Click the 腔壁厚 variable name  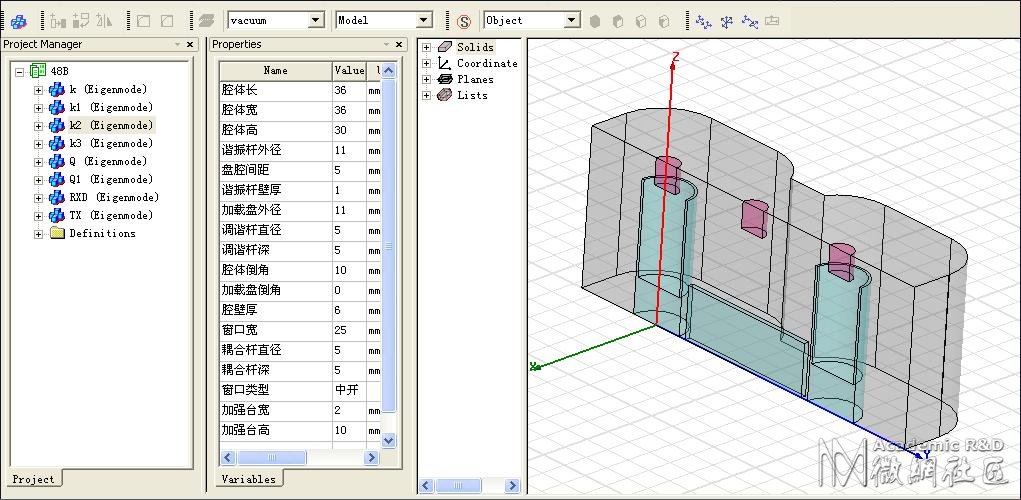click(x=240, y=311)
